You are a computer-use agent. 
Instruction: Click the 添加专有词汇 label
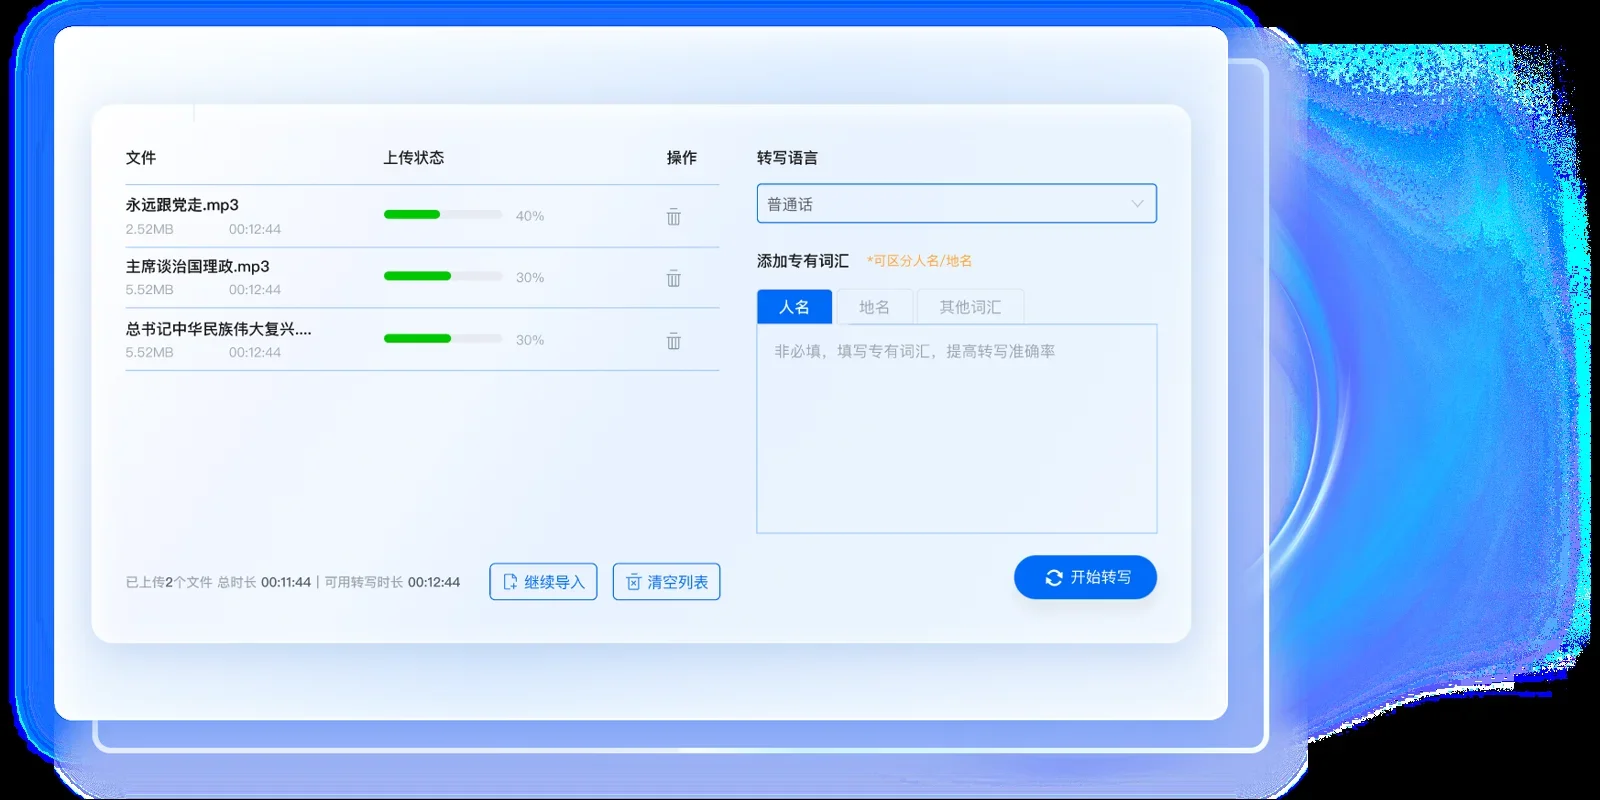pyautogui.click(x=802, y=261)
